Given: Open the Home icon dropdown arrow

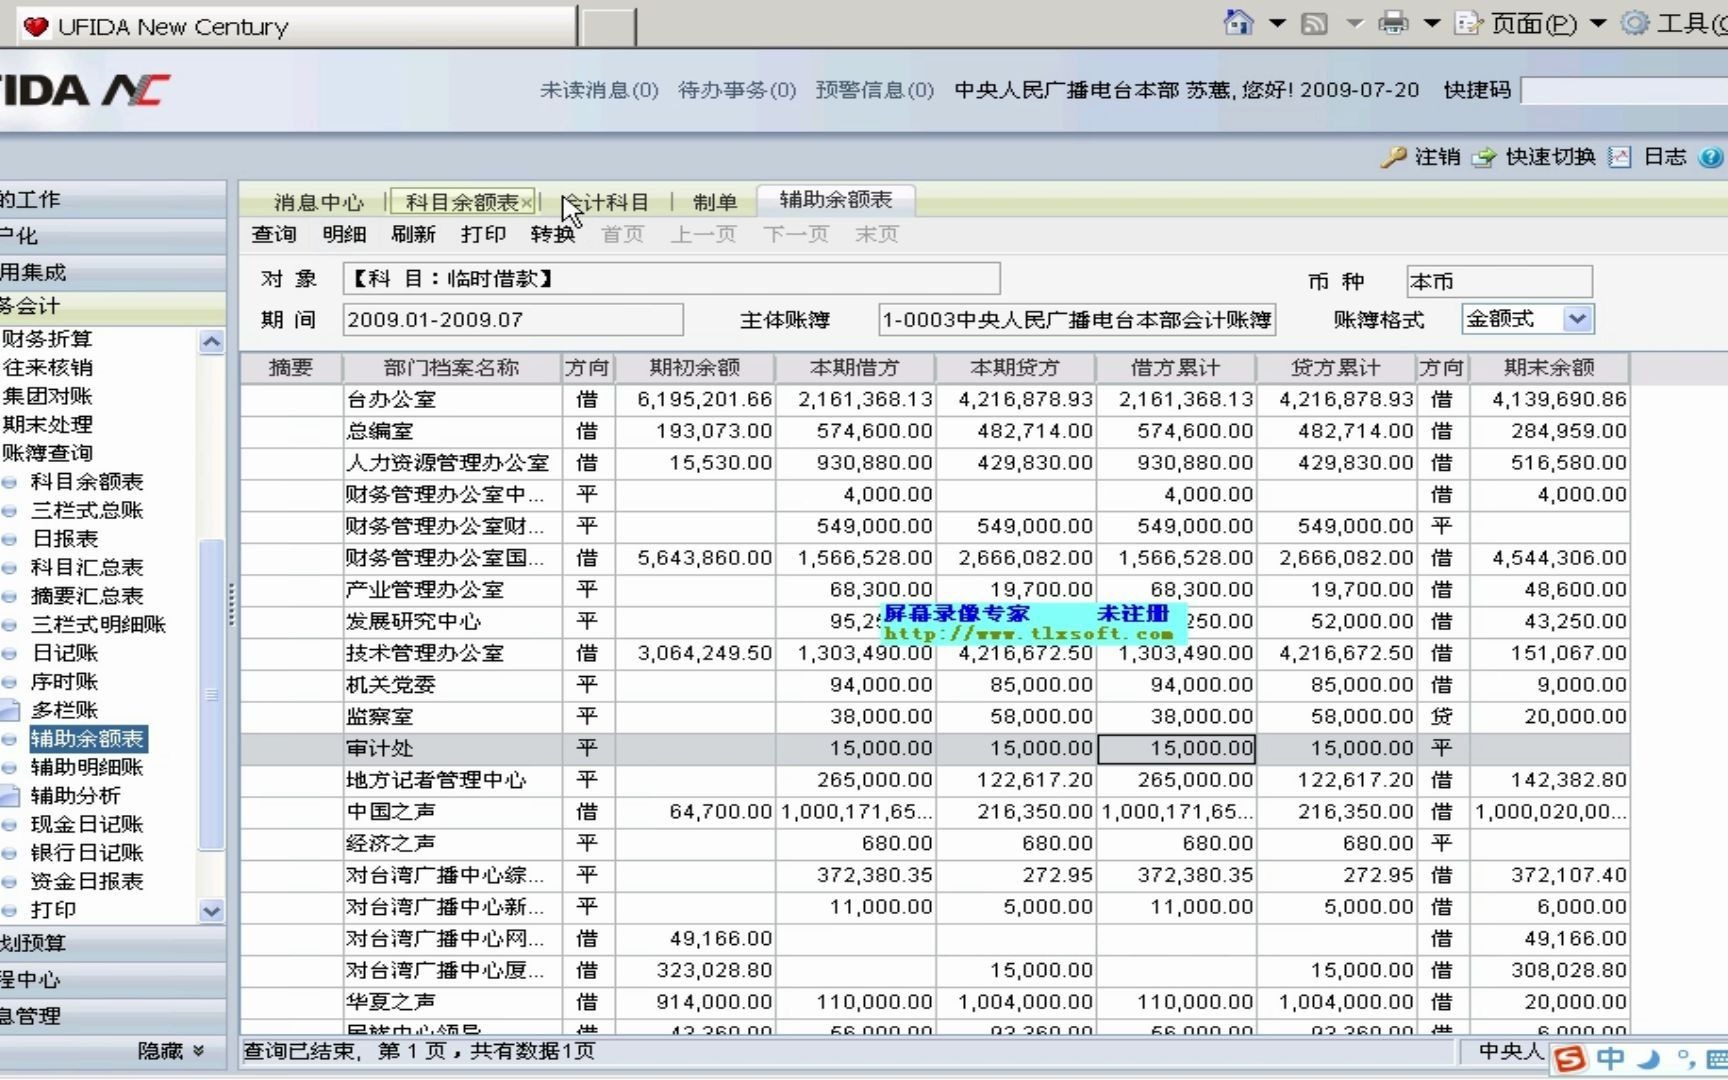Looking at the screenshot, I should pos(1277,23).
